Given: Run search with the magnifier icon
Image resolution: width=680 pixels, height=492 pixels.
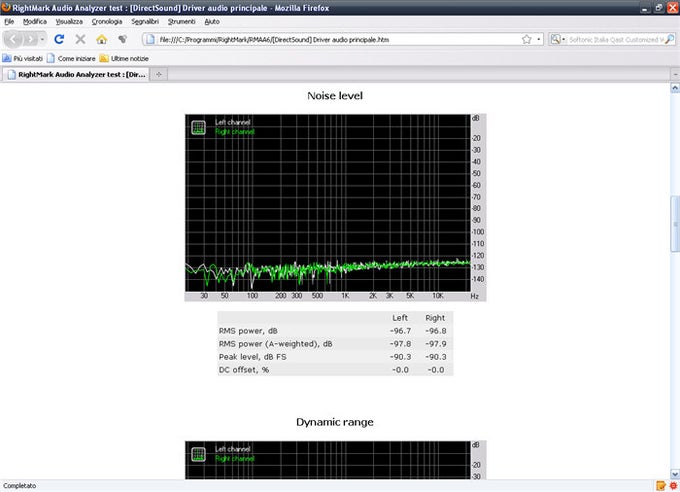Looking at the screenshot, I should click(x=670, y=39).
